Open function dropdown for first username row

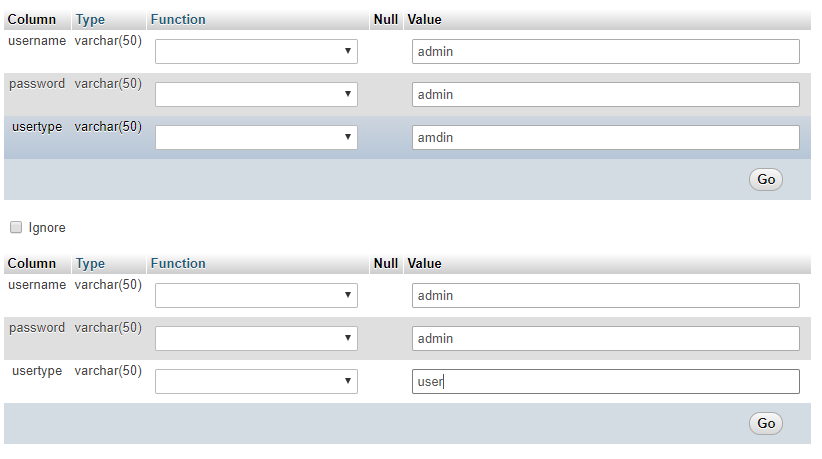(x=256, y=51)
